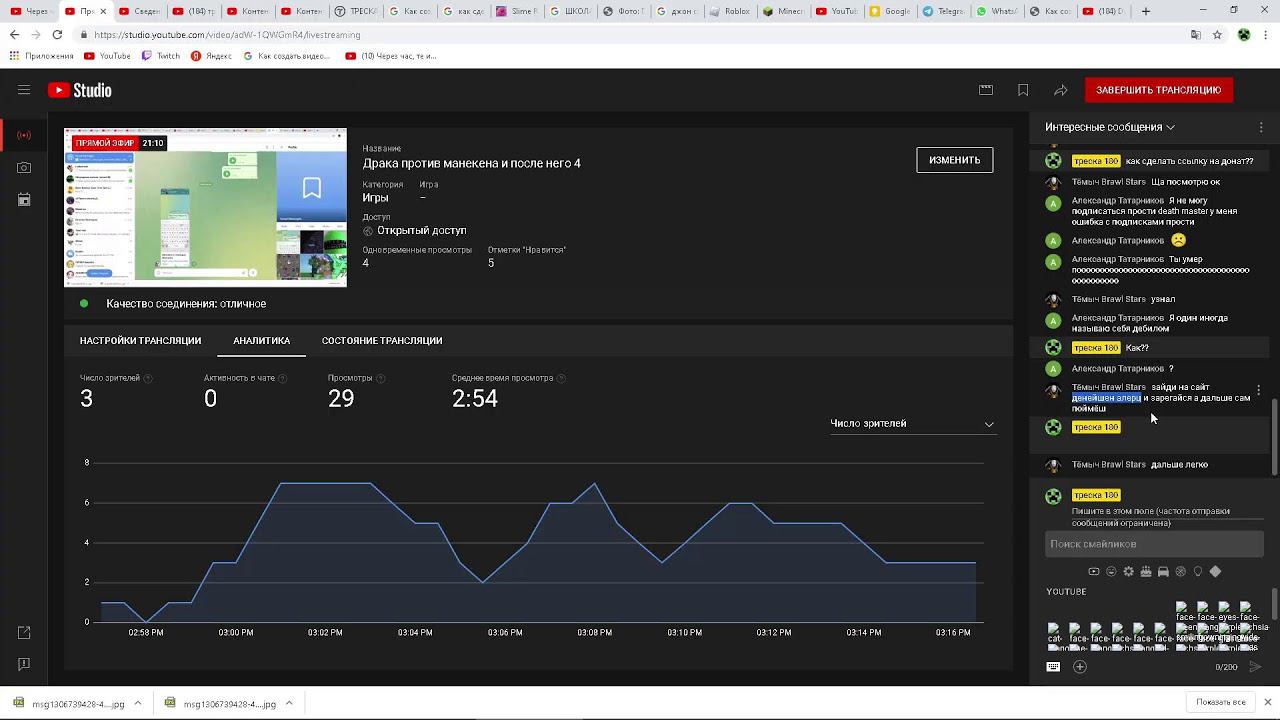This screenshot has width=1280, height=720.
Task: Open the Chrome profile avatar
Action: (1244, 34)
